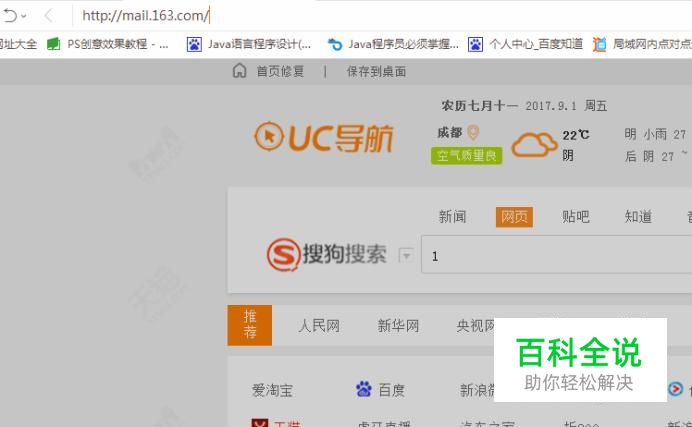Click the 22℃ temperature text
This screenshot has width=692, height=427.
pos(575,135)
